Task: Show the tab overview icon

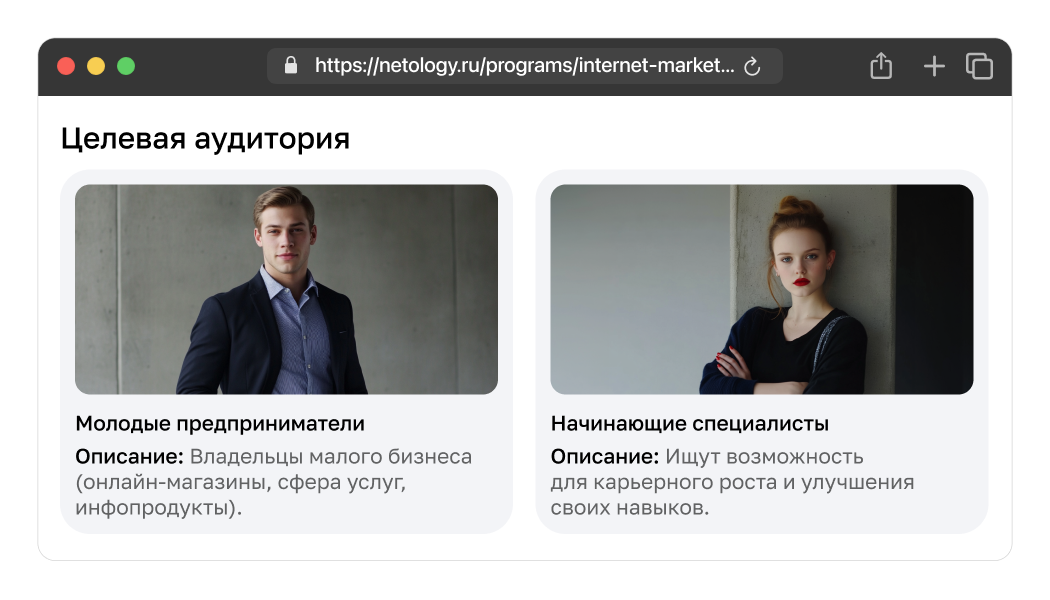Action: point(979,66)
